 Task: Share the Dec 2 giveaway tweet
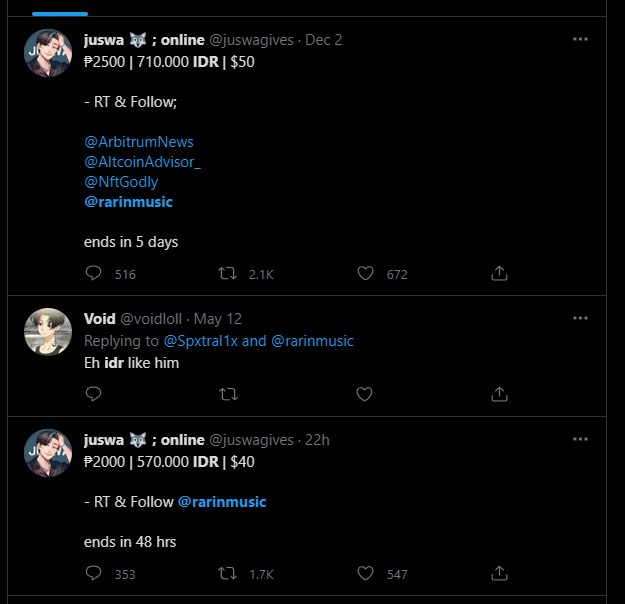[x=500, y=273]
